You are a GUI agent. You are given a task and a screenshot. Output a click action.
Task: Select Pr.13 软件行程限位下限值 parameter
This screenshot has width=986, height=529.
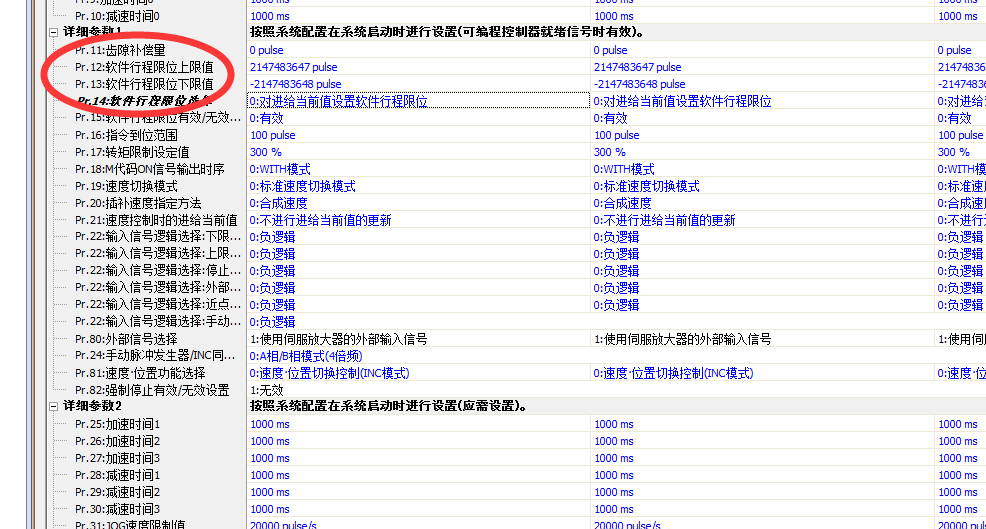tap(144, 84)
